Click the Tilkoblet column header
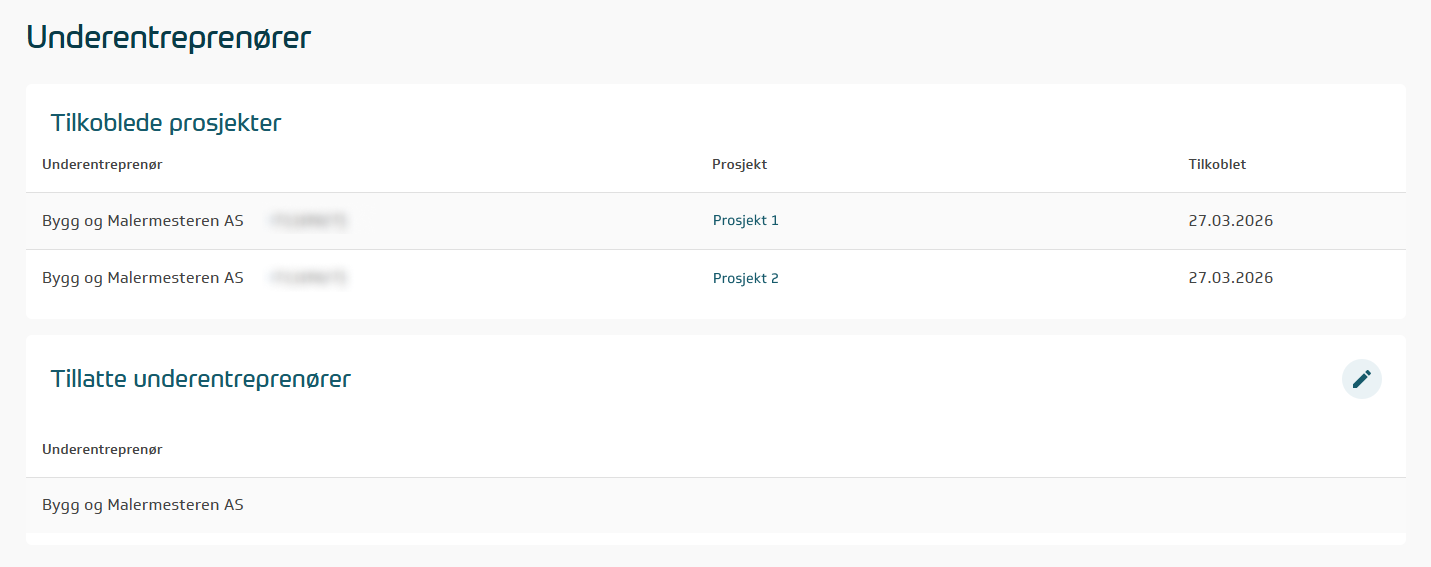 coord(1217,165)
